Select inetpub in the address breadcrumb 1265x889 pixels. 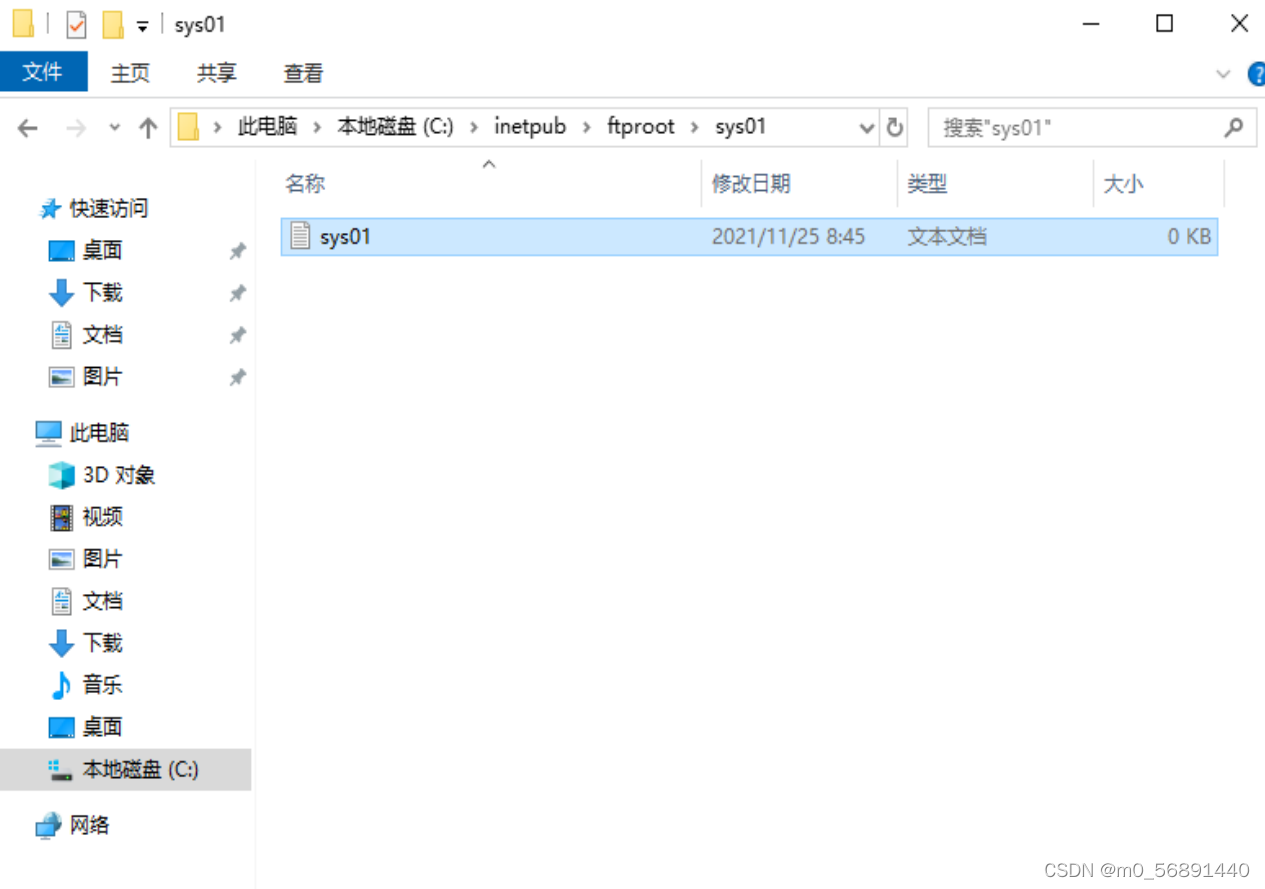point(530,127)
